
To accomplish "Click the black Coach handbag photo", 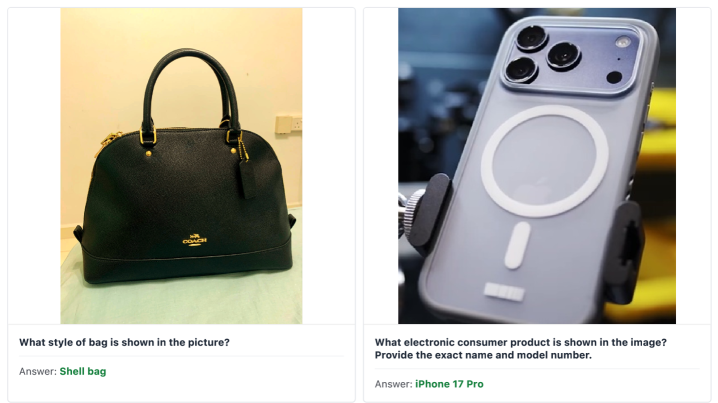I will pyautogui.click(x=181, y=166).
